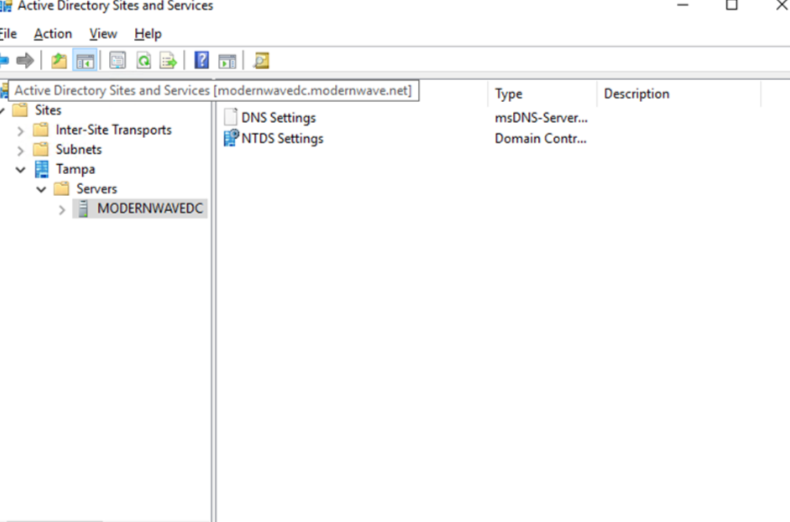Expand the Inter-Site Transports node
Image resolution: width=790 pixels, height=522 pixels.
[21, 130]
